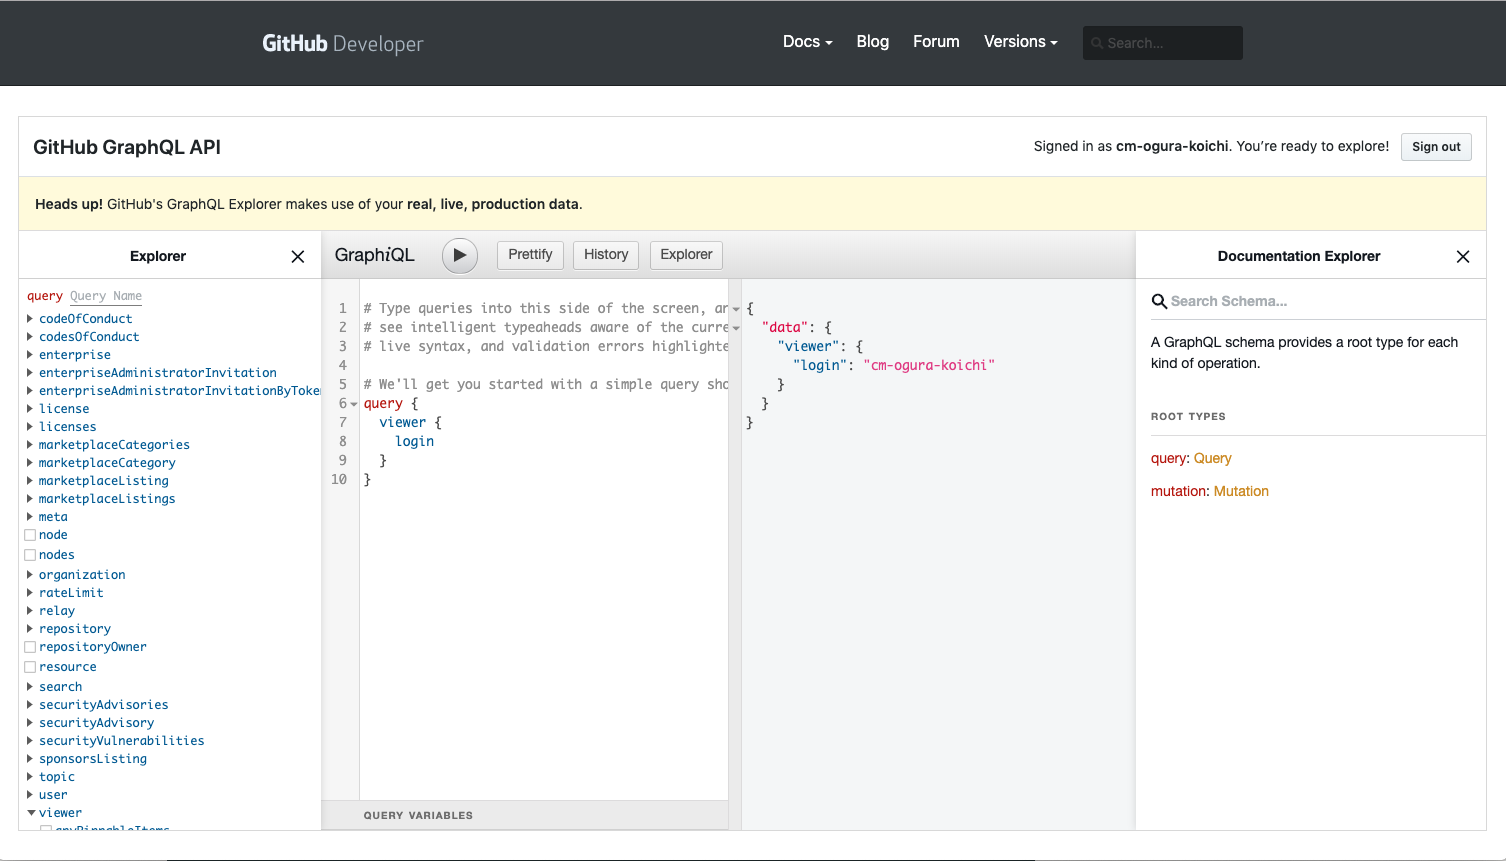Click the search icon in the top navigation bar
Screen dimensions: 1506x861
click(1098, 43)
